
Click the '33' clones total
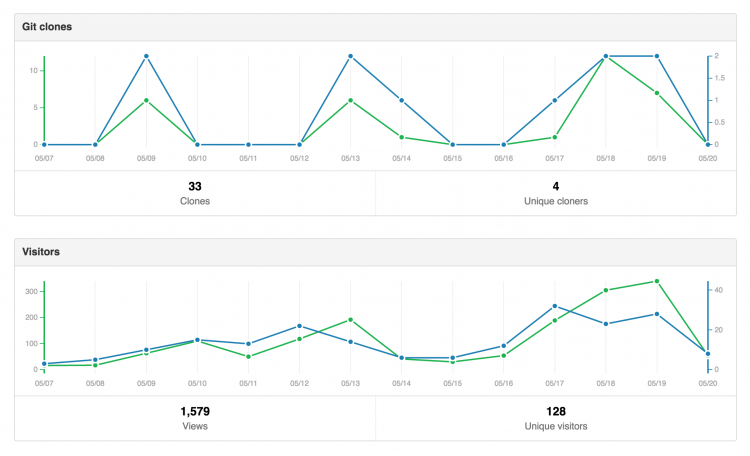(x=195, y=186)
